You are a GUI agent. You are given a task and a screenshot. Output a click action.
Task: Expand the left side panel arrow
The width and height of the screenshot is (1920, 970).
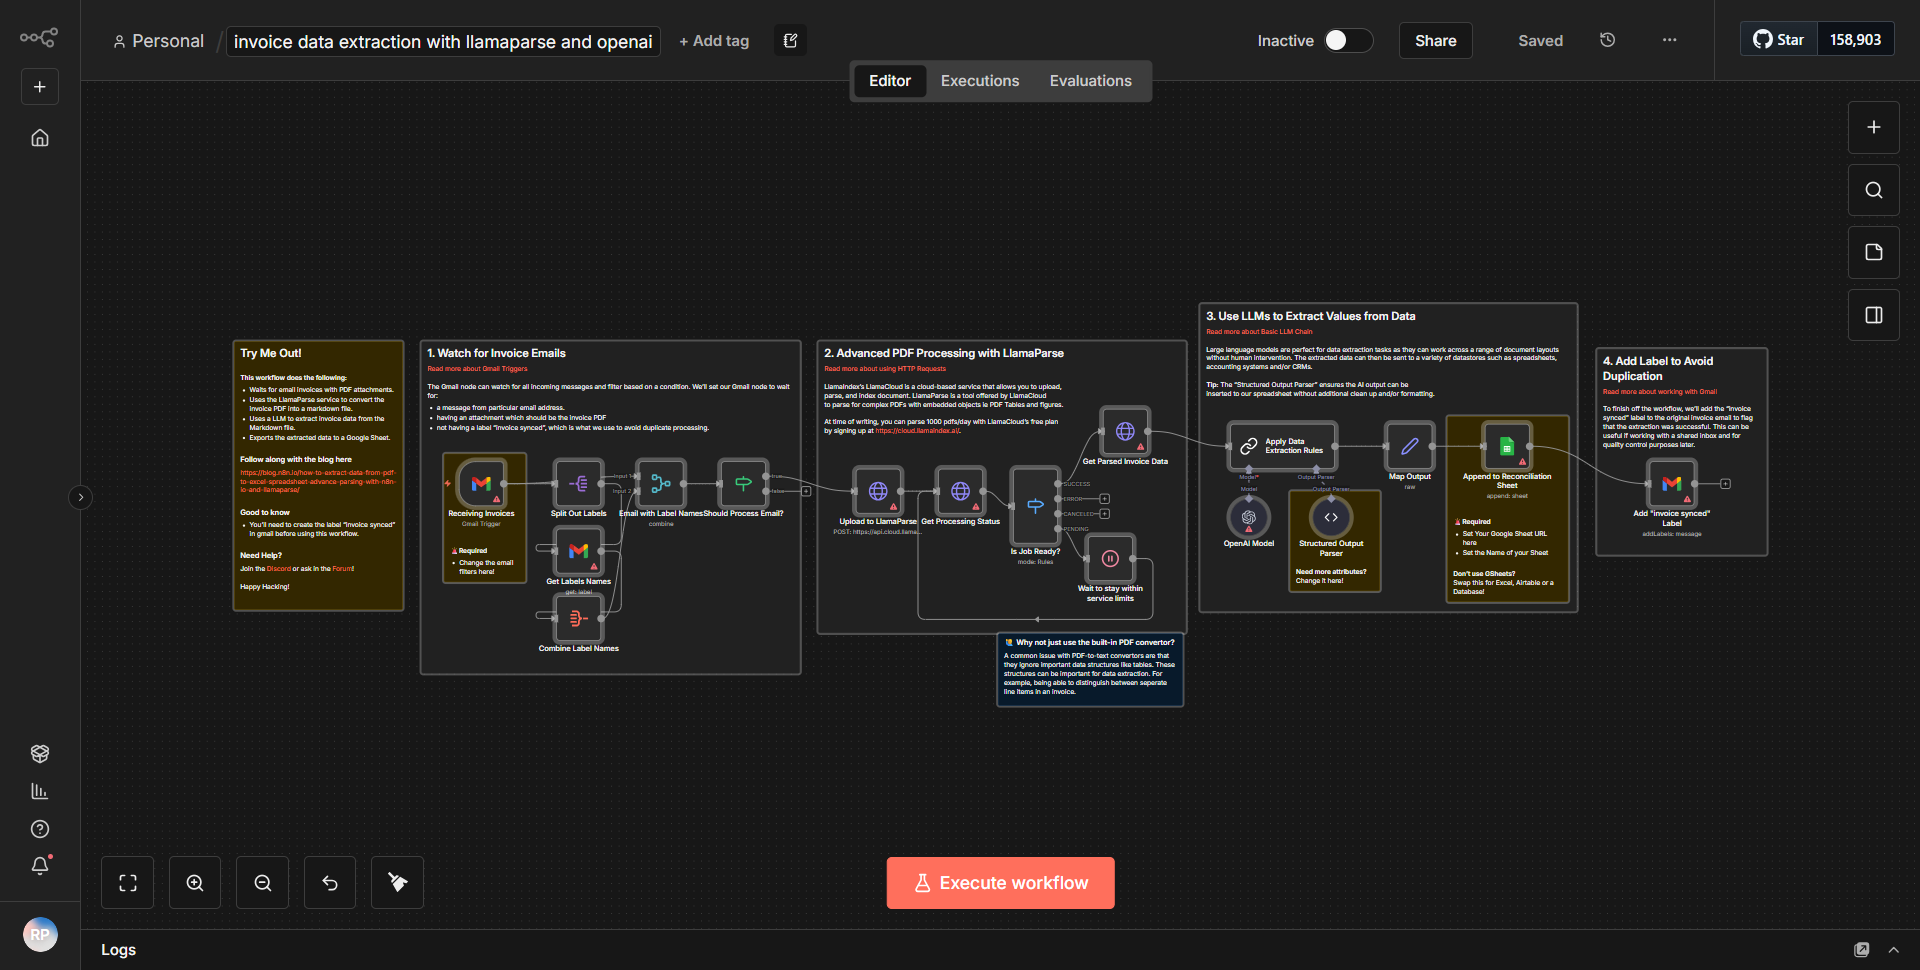[x=80, y=497]
